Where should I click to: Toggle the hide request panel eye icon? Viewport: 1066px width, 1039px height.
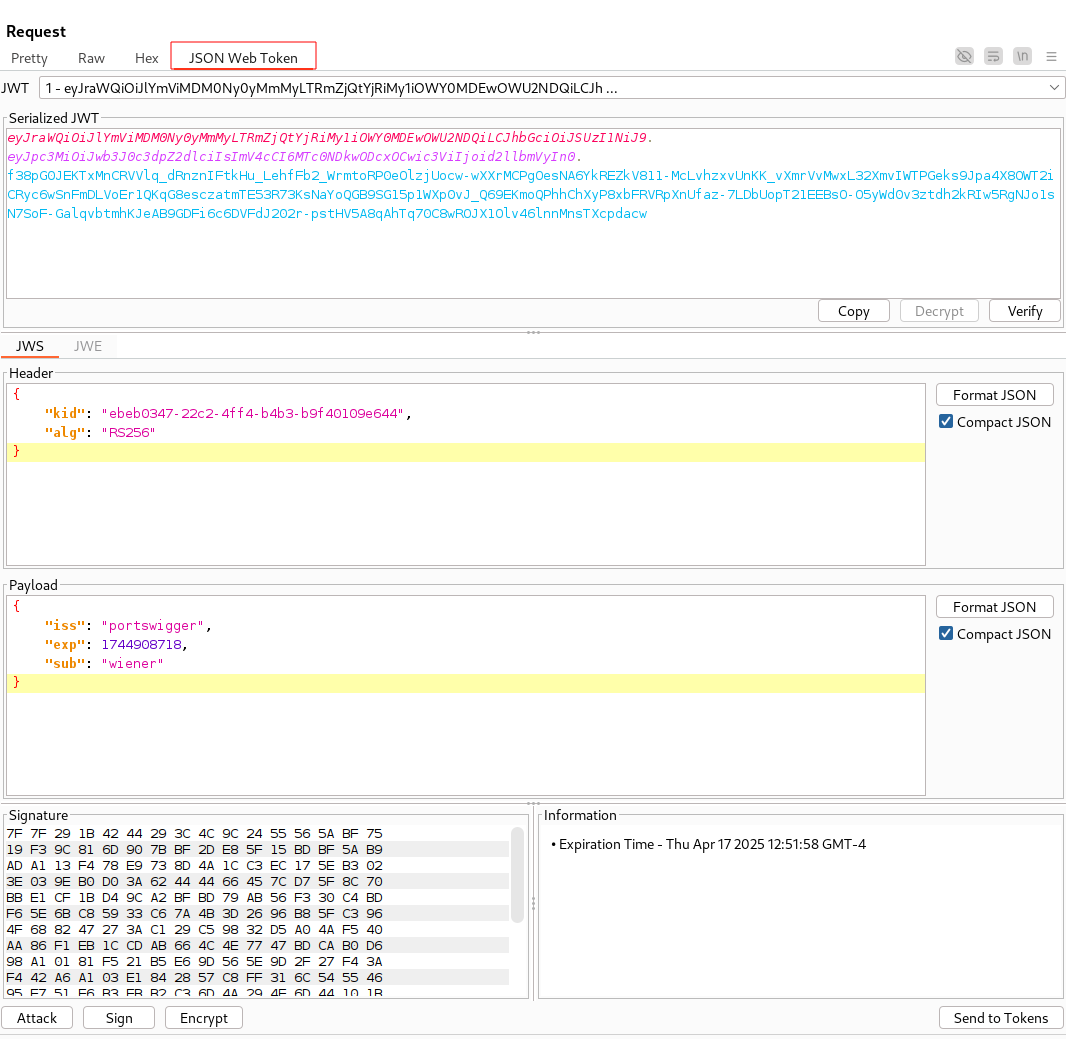point(964,56)
